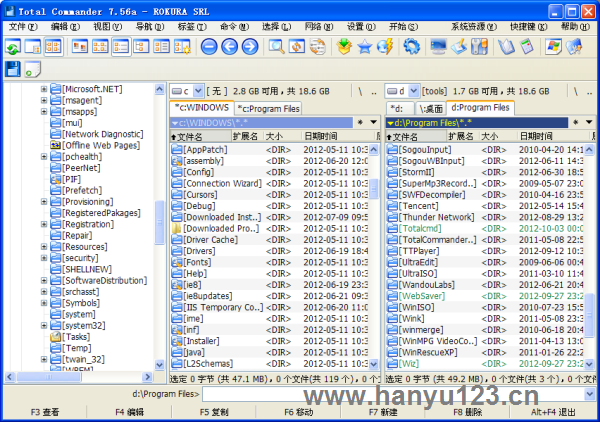Click the F6 移动 button
This screenshot has width=600, height=422.
coord(298,412)
